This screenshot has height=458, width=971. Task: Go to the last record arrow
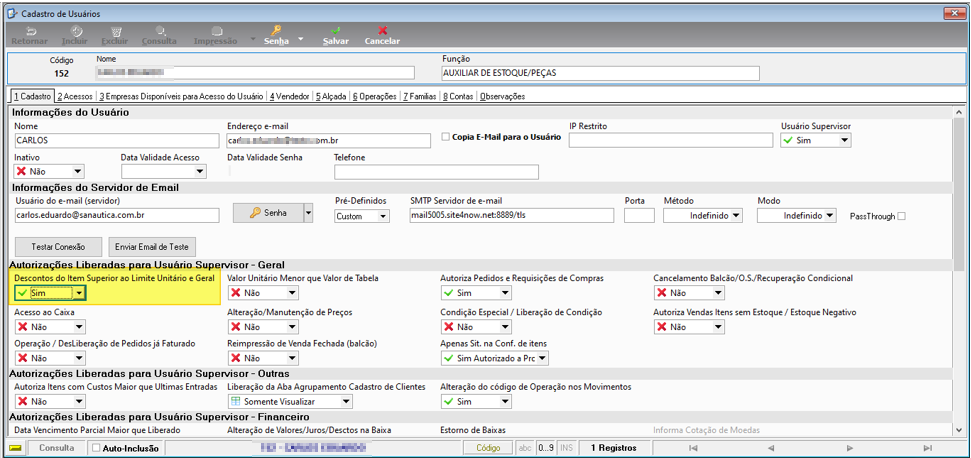click(927, 447)
